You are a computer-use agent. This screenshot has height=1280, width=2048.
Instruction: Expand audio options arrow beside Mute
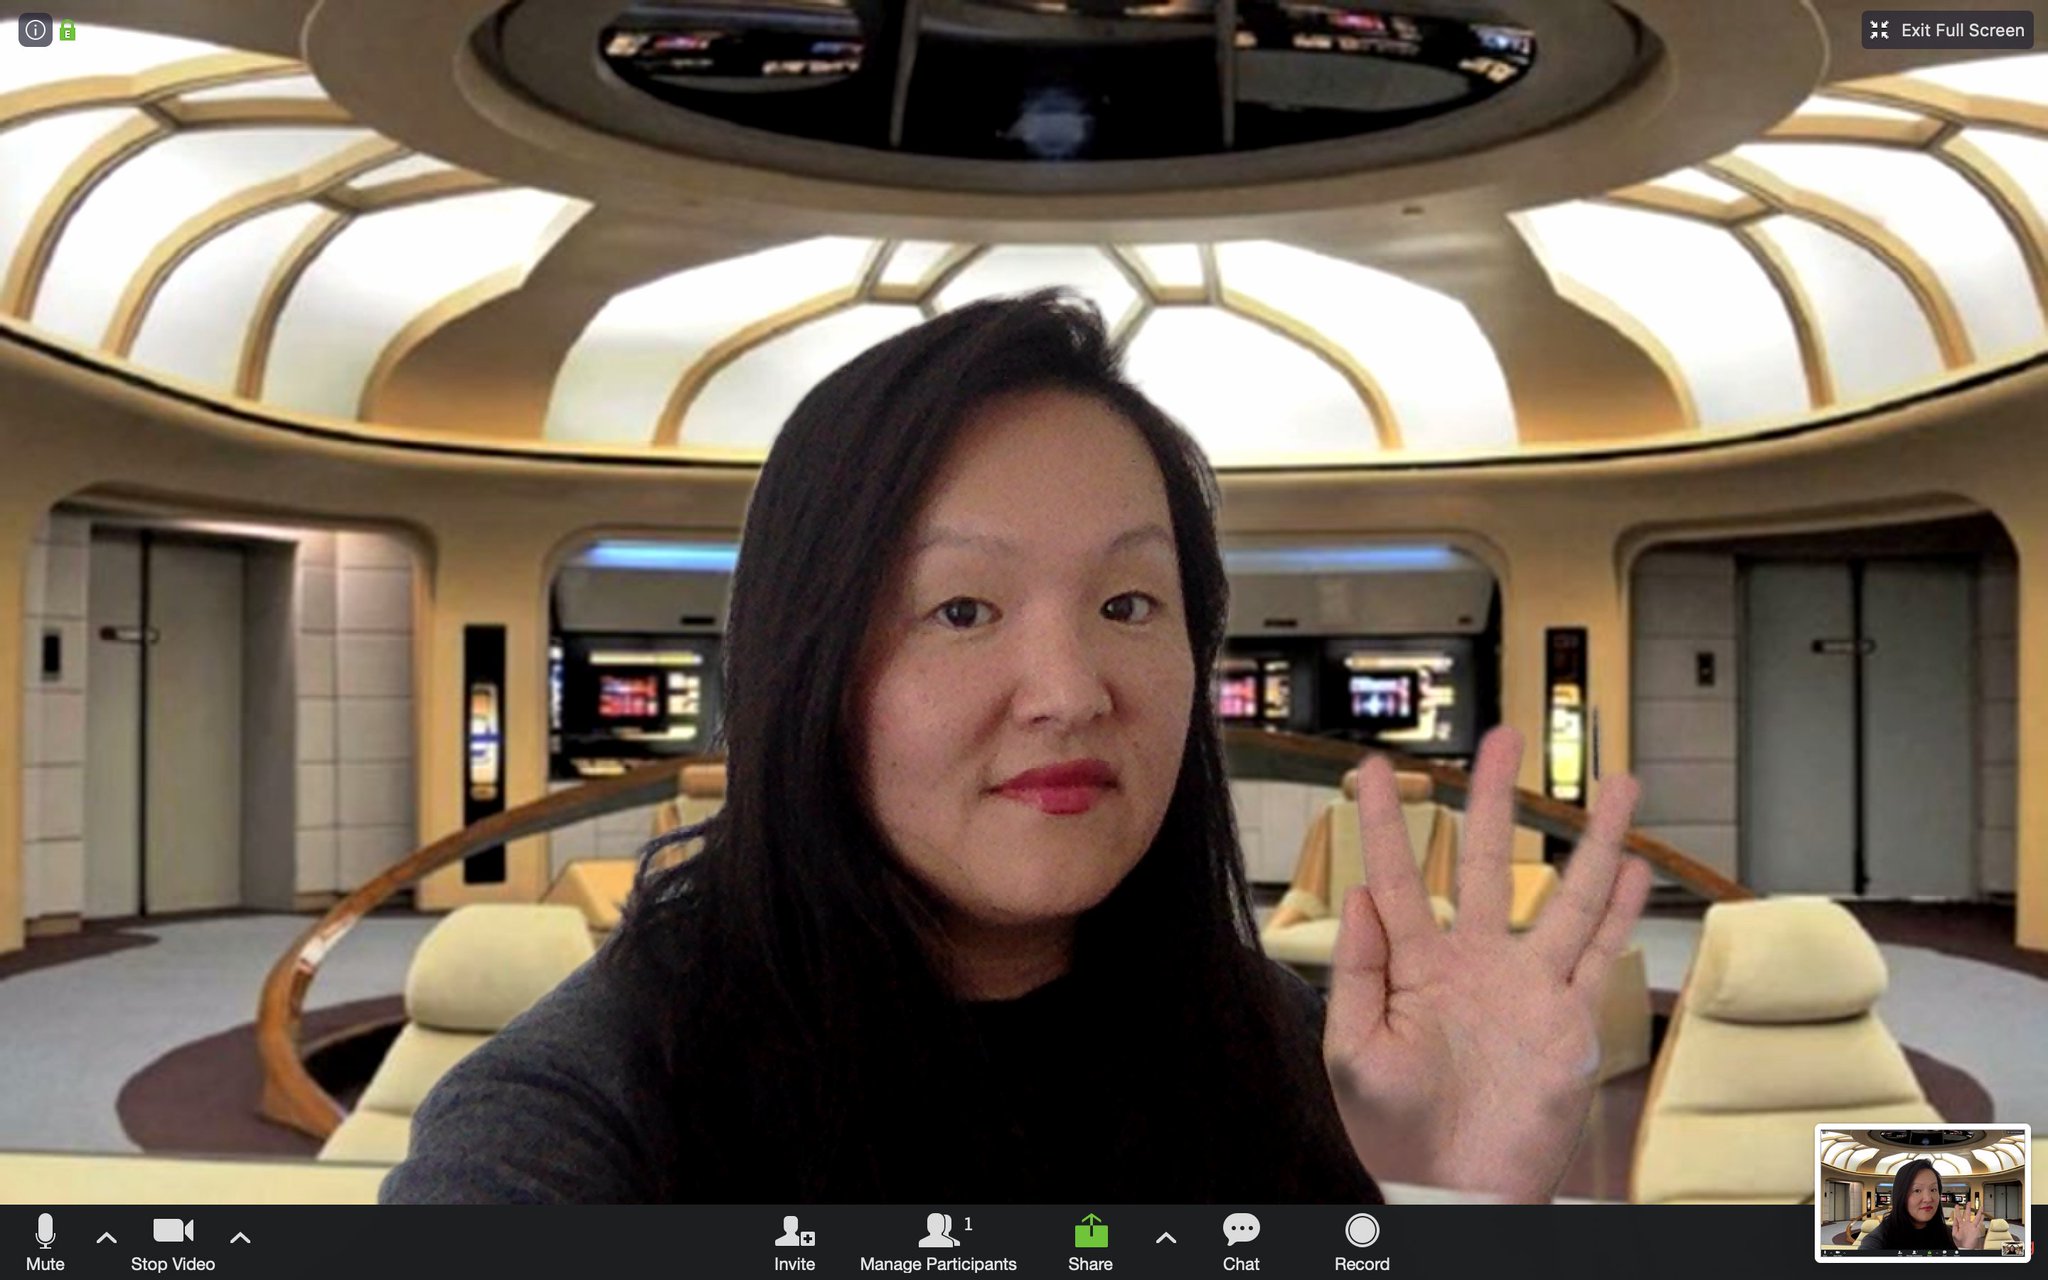107,1238
